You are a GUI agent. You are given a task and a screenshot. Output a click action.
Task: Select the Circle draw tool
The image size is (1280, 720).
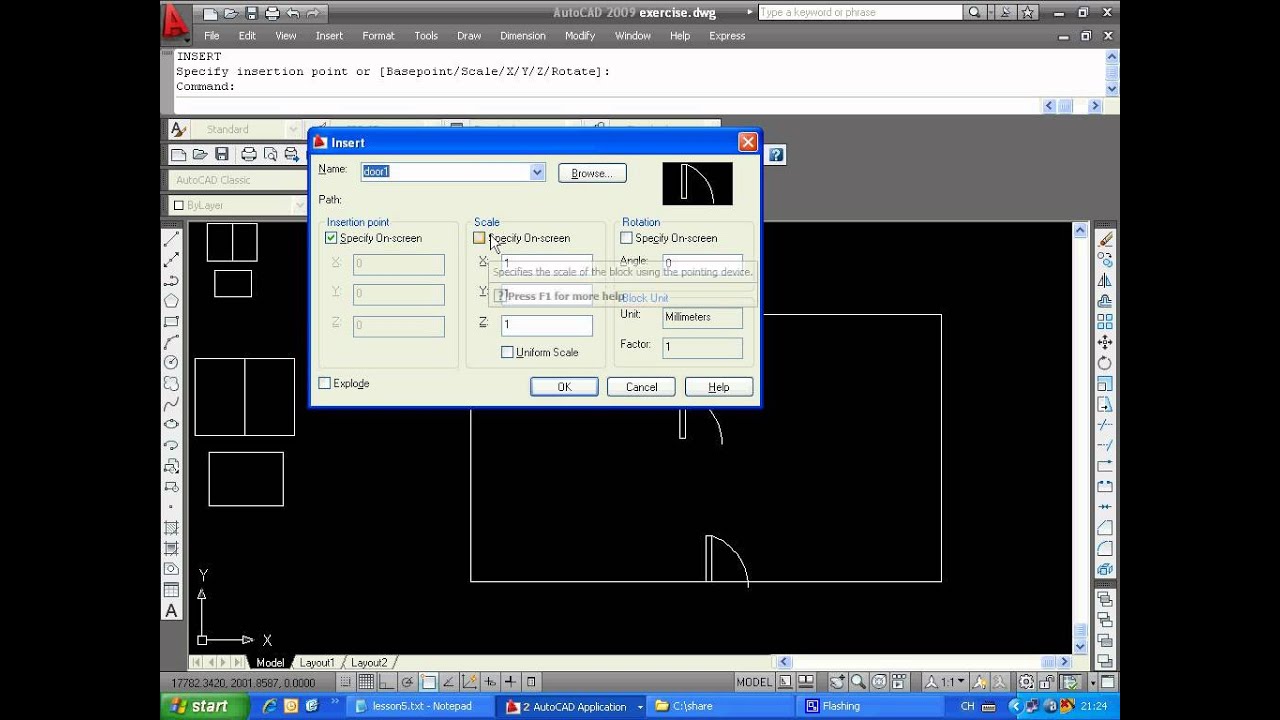171,362
